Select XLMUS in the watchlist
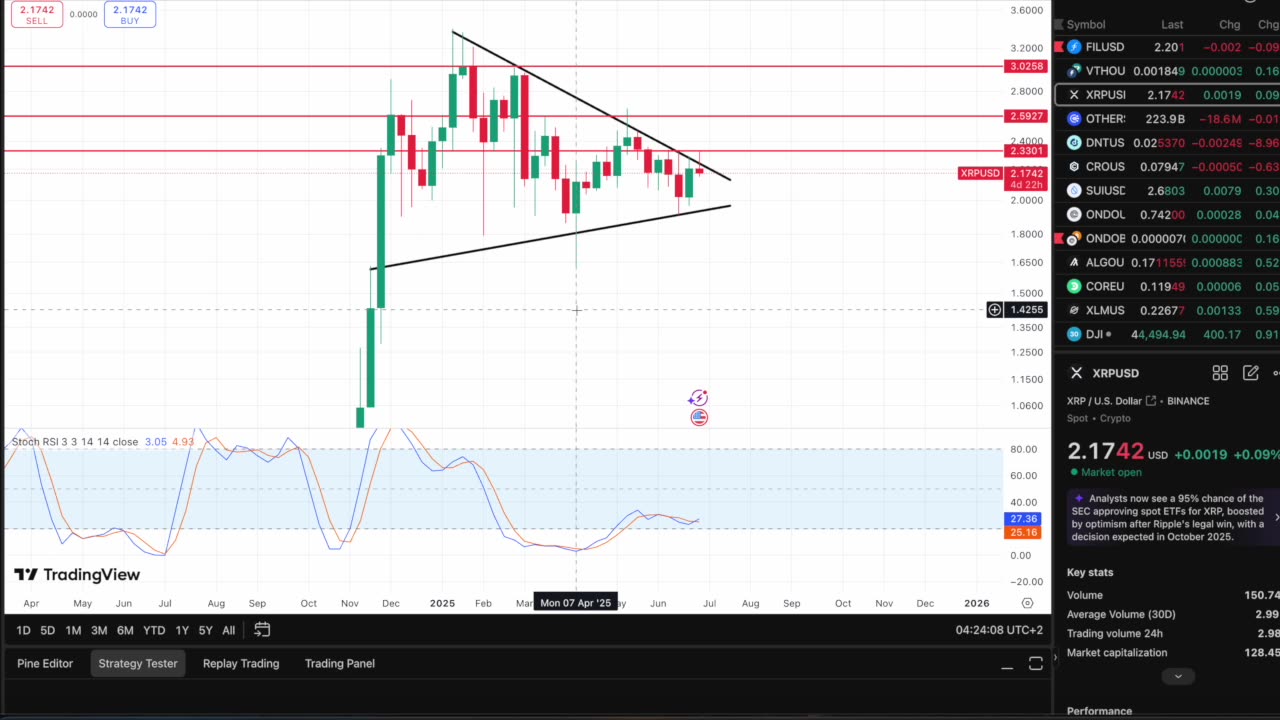Viewport: 1280px width, 720px height. tap(1166, 311)
